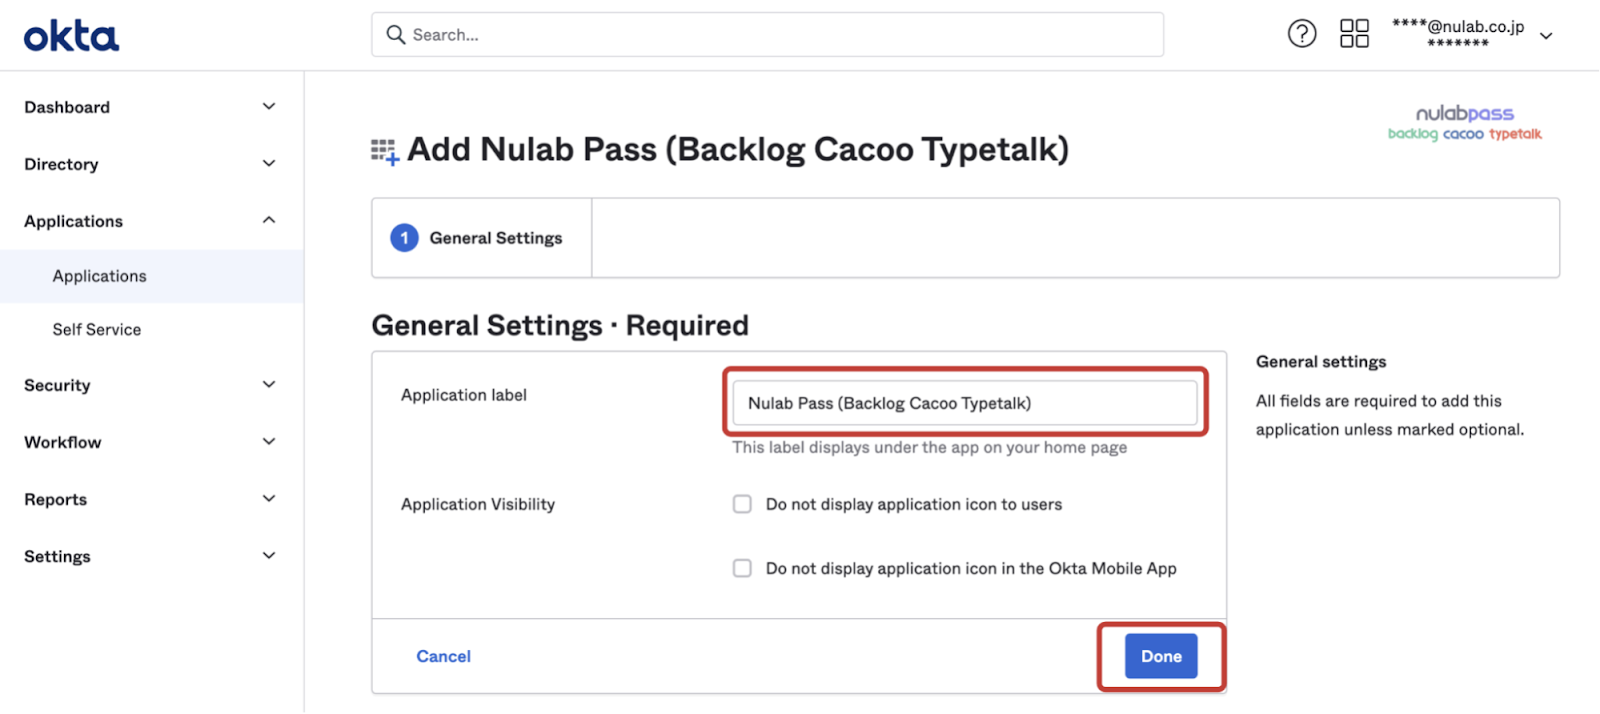Click the Done button
1600x714 pixels.
[1161, 656]
